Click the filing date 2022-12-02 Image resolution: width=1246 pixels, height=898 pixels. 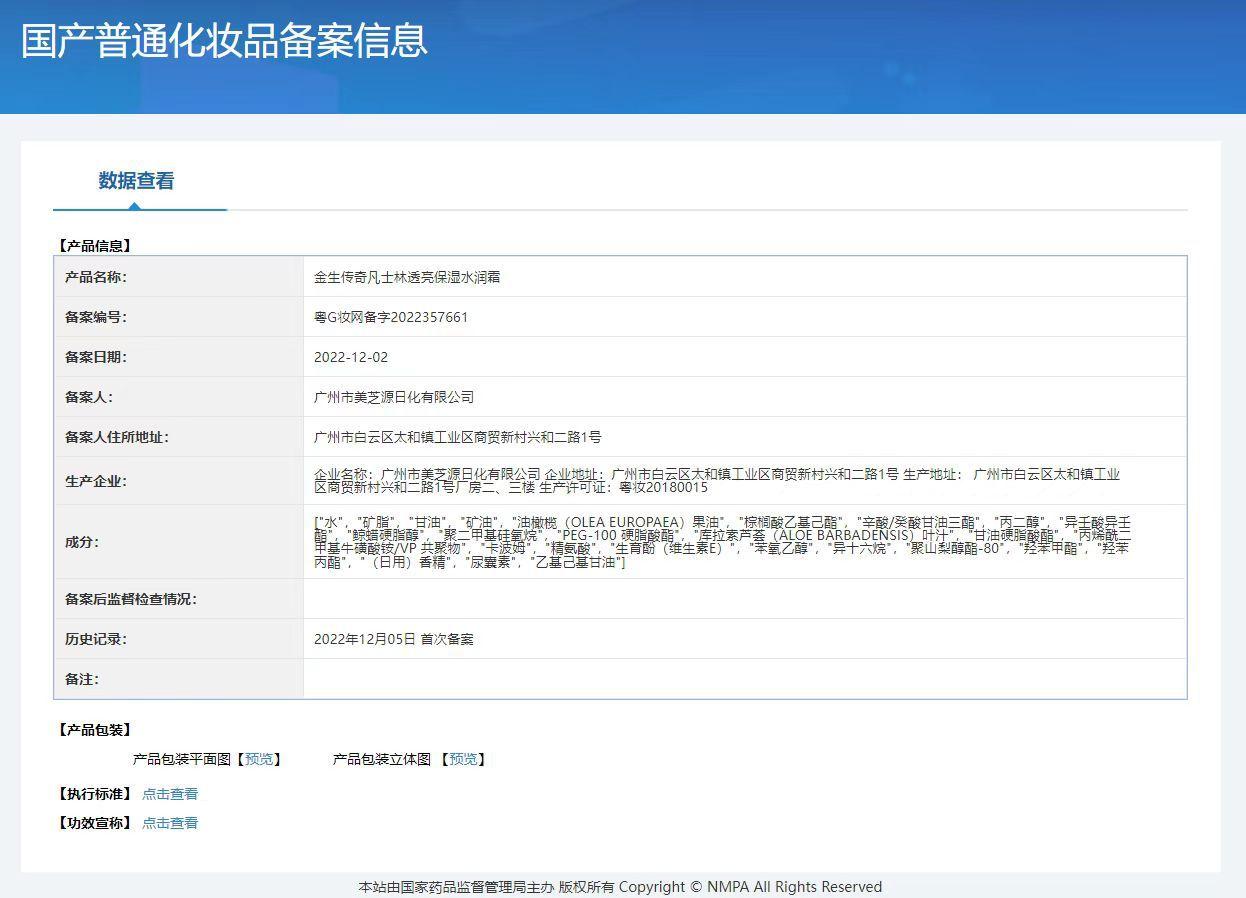(351, 357)
